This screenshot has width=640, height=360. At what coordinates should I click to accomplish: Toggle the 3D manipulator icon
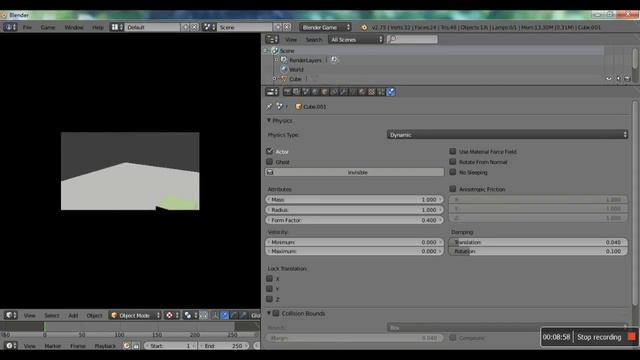[x=215, y=315]
